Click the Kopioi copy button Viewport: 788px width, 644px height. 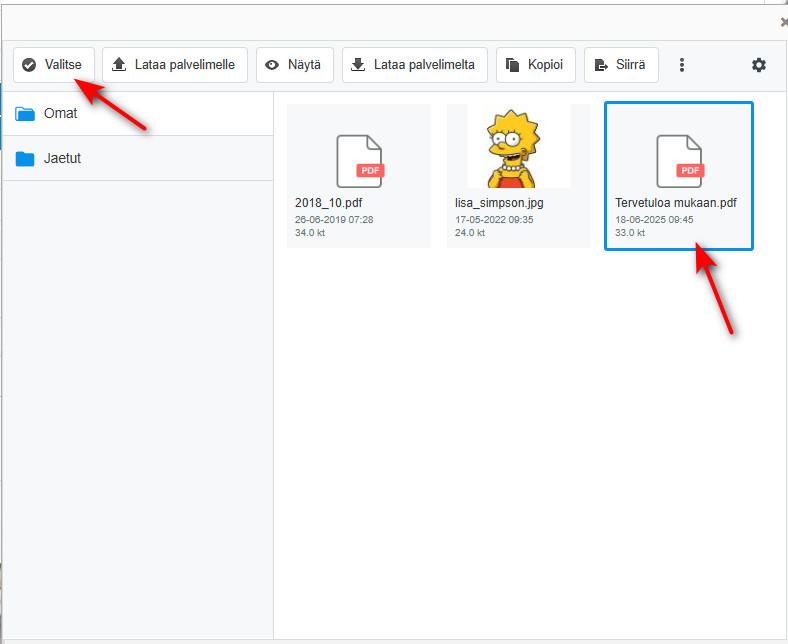536,65
